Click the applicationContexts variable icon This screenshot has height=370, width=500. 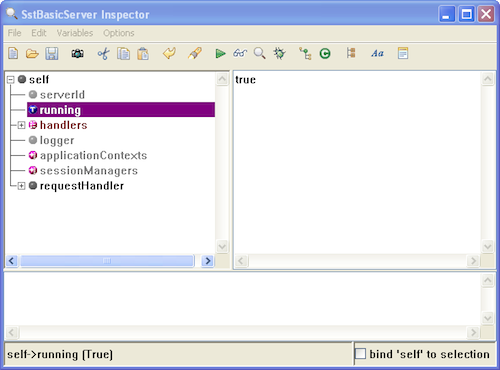click(x=33, y=155)
